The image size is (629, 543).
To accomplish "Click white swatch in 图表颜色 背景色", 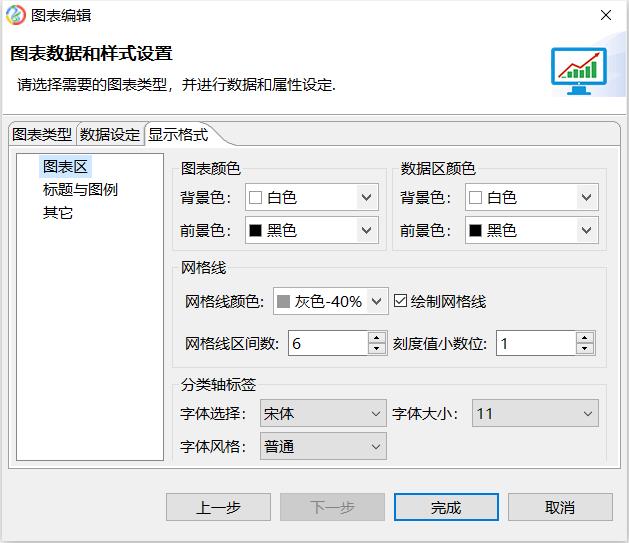I will [x=256, y=197].
